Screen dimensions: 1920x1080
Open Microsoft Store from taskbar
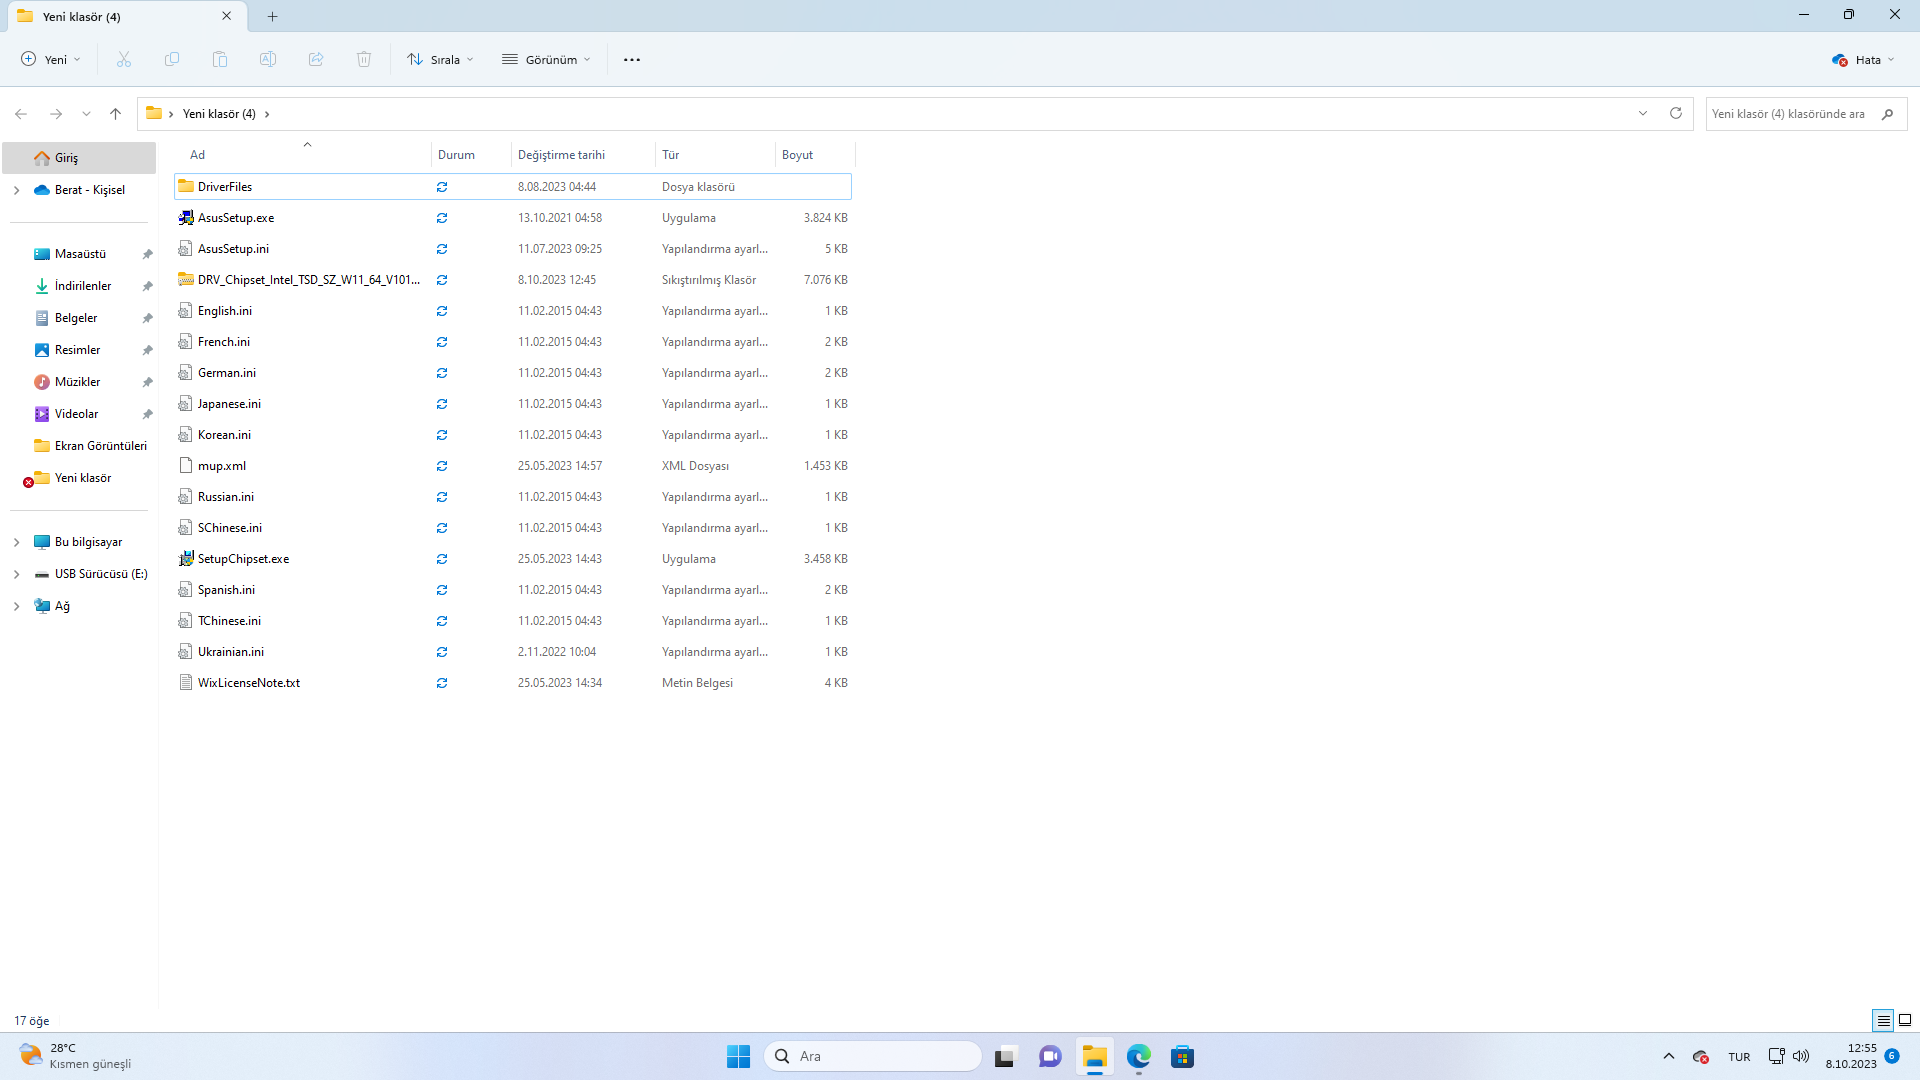click(1183, 1057)
